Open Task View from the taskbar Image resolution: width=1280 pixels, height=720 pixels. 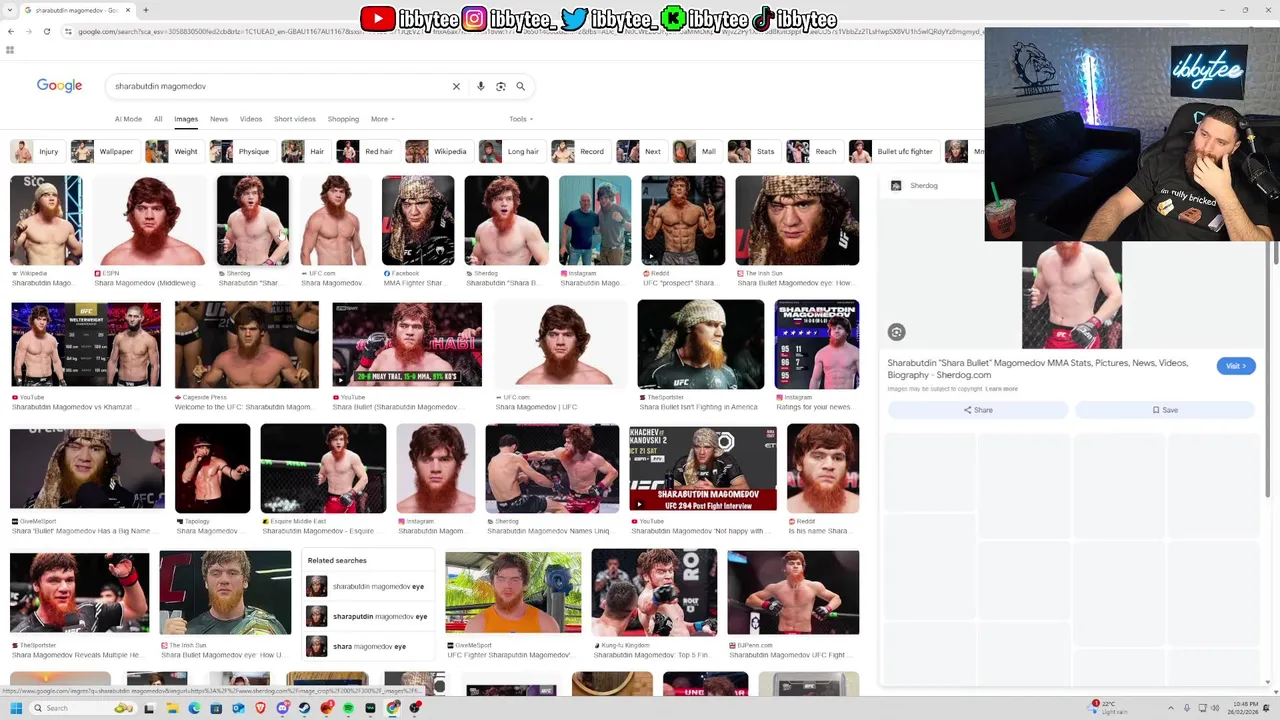click(x=149, y=708)
